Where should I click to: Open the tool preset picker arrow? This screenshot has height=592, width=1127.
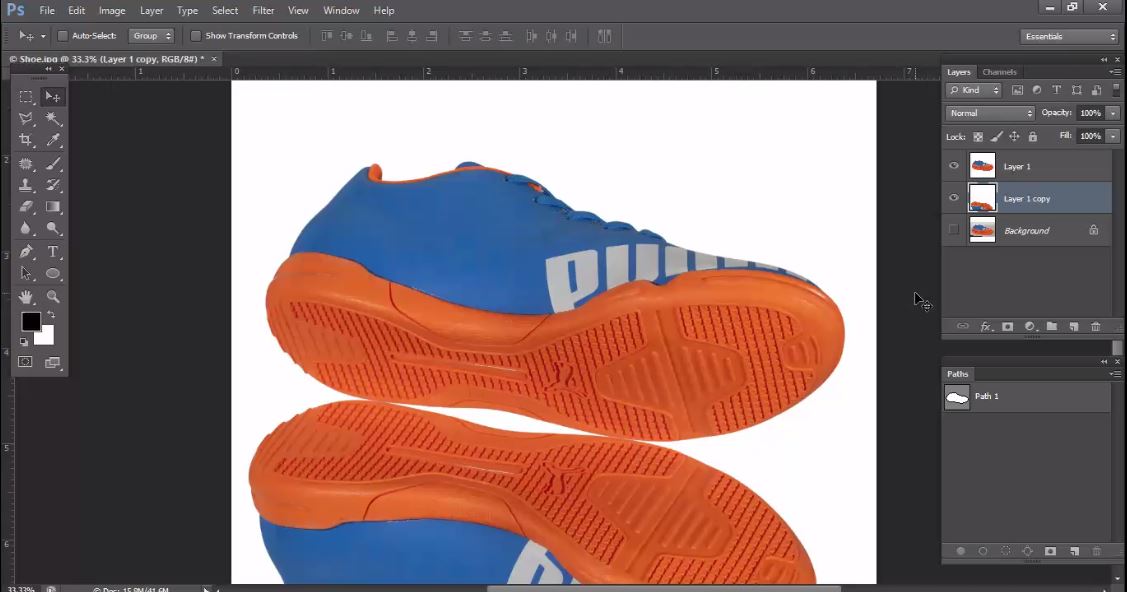coord(43,36)
